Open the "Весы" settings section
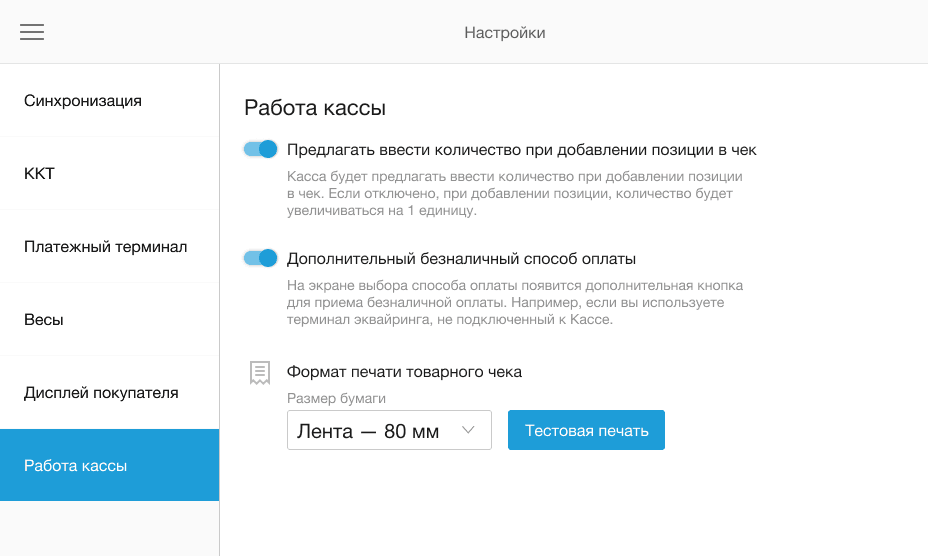 point(44,320)
